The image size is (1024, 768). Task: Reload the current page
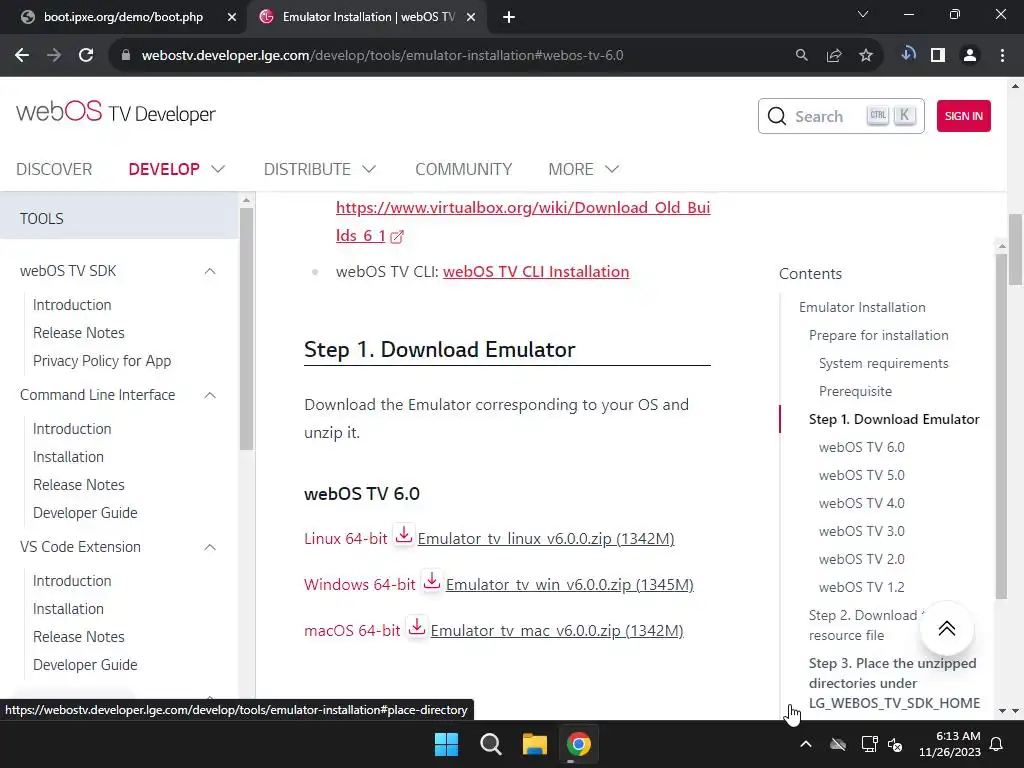click(x=86, y=56)
